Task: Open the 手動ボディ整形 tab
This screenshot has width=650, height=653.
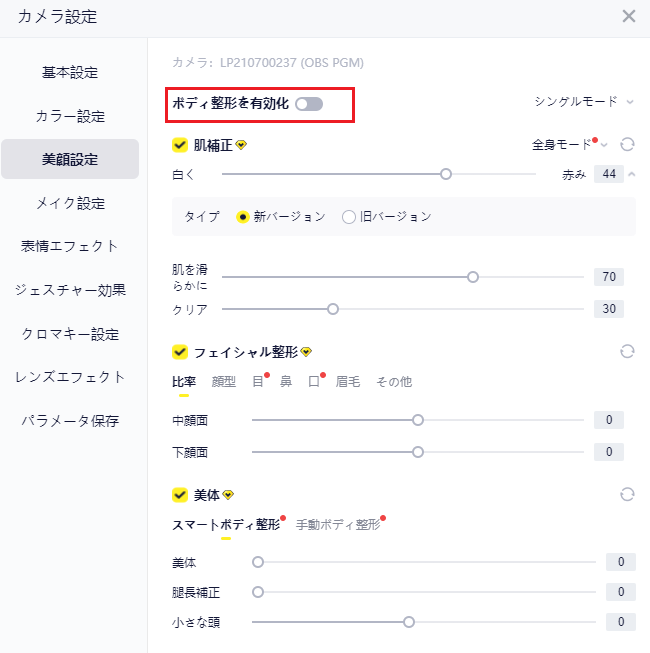Action: pos(338,524)
